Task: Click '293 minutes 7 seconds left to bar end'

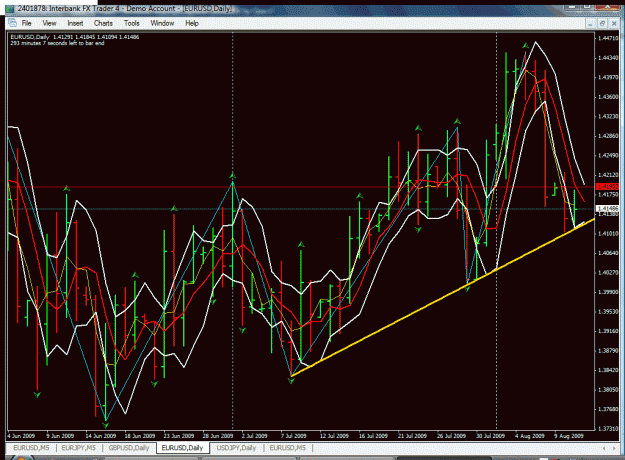Action: [57, 43]
